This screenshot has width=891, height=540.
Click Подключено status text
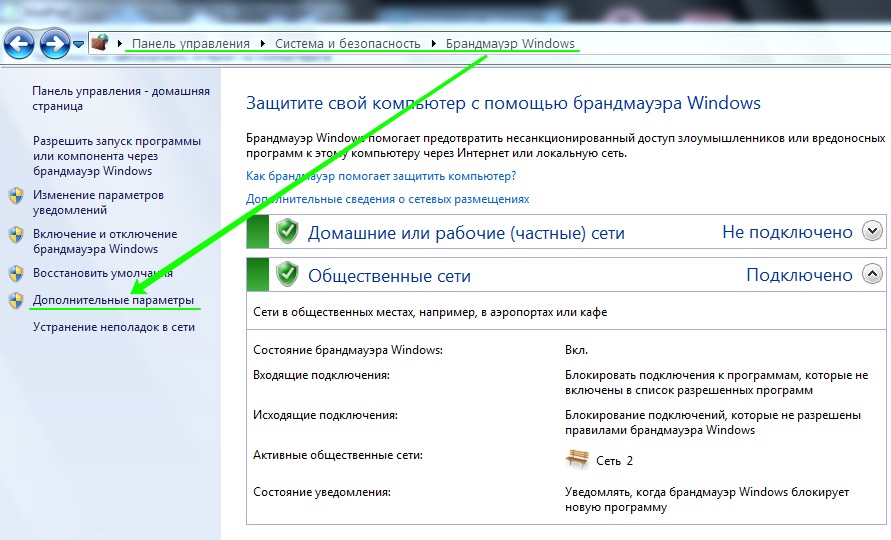[x=800, y=275]
